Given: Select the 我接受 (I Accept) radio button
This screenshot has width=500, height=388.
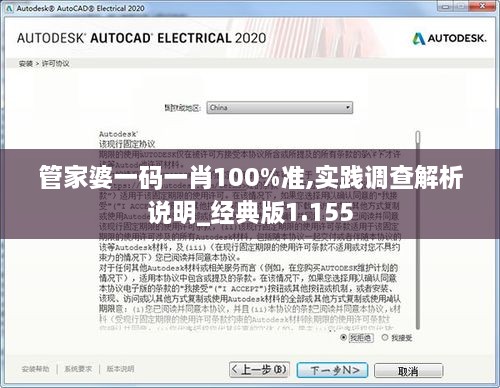Looking at the screenshot, I should pos(385,338).
